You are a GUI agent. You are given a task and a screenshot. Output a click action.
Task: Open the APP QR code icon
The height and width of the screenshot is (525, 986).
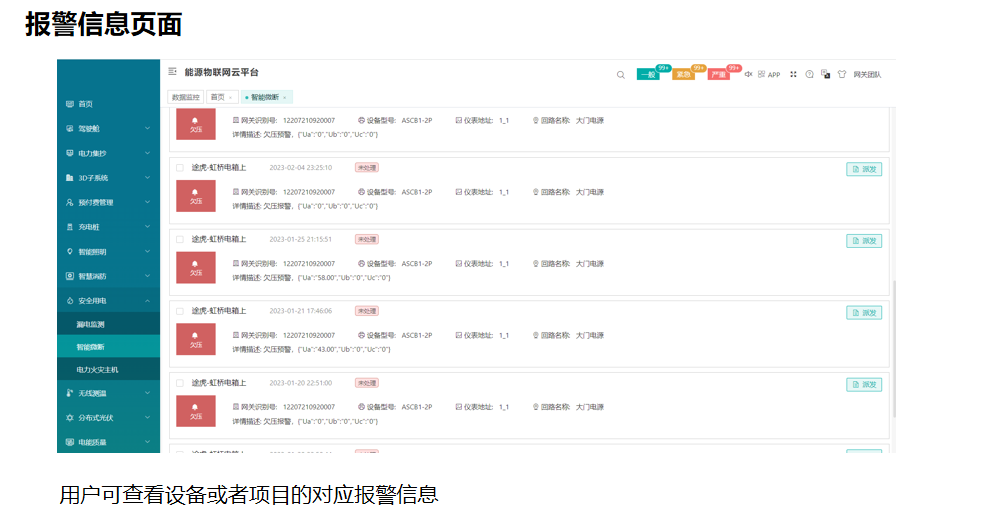point(762,74)
